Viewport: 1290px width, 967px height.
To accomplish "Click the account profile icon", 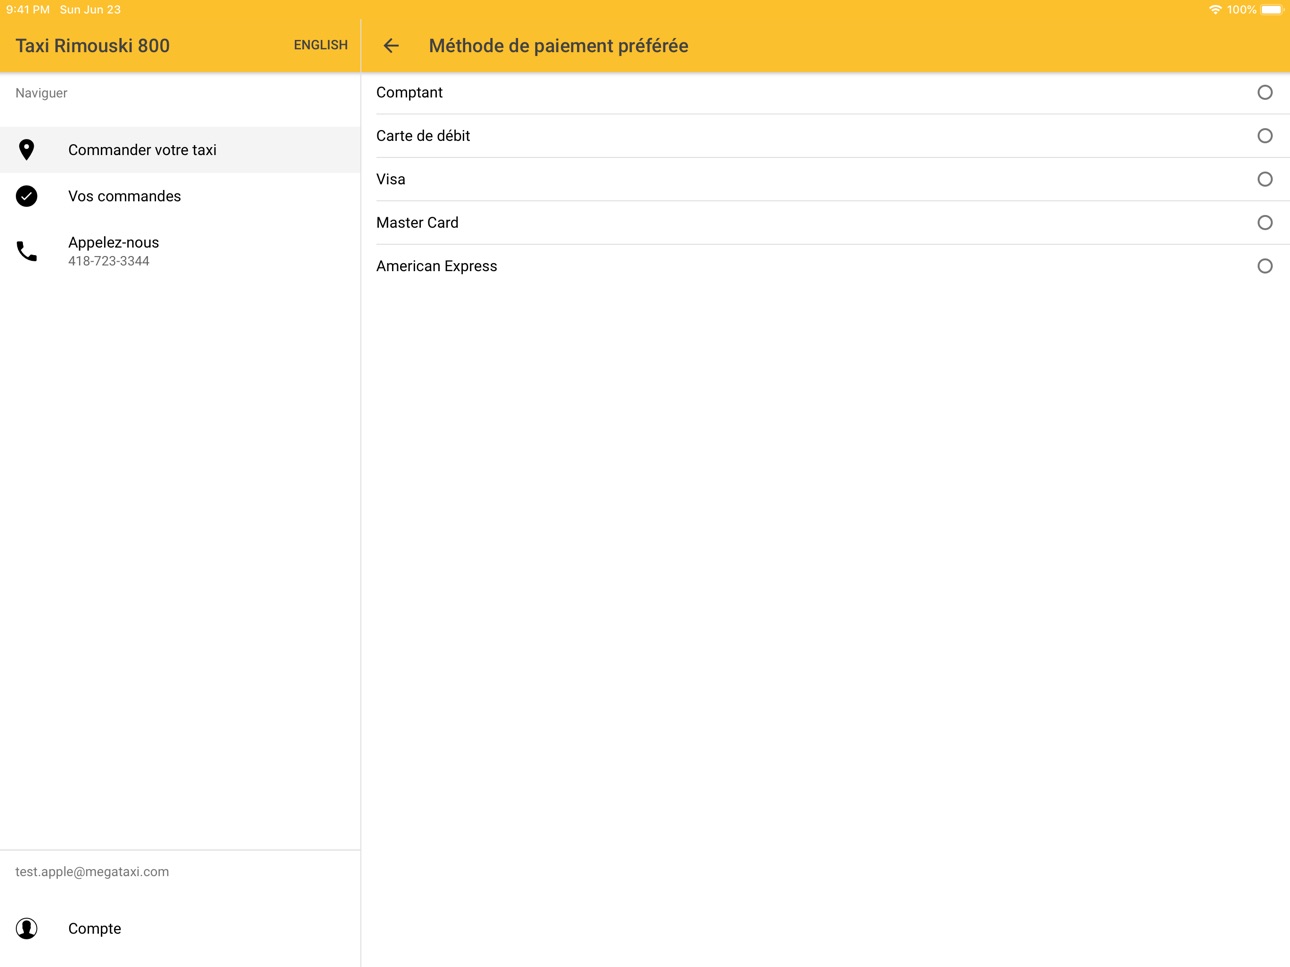I will (27, 928).
